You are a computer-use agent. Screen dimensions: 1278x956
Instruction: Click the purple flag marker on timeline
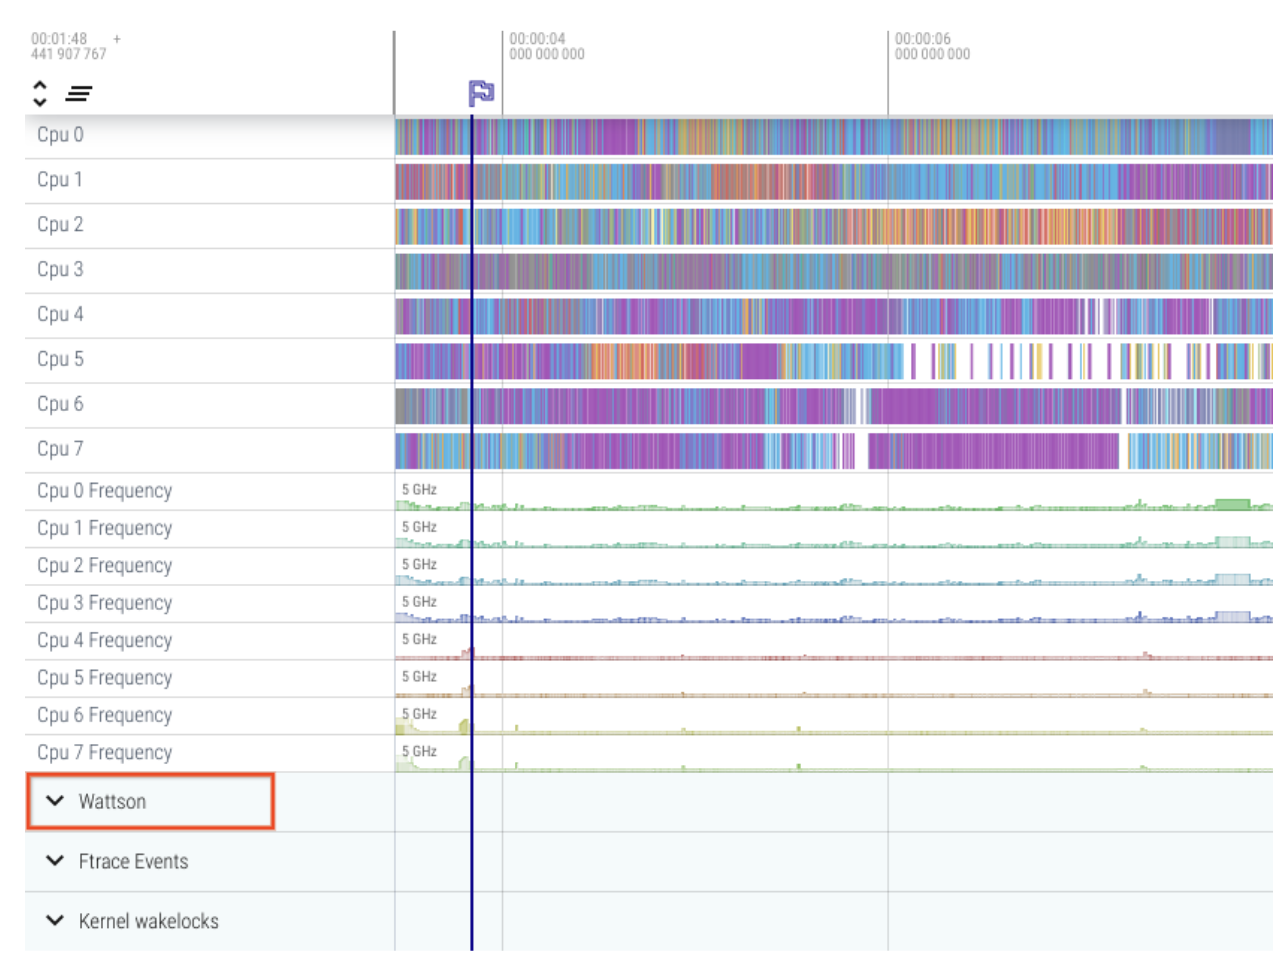click(481, 93)
